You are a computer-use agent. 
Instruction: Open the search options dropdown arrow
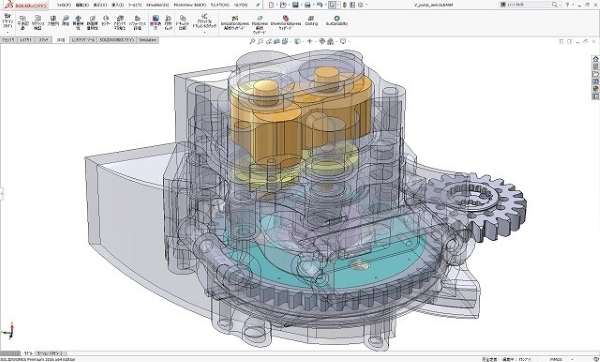coord(559,5)
